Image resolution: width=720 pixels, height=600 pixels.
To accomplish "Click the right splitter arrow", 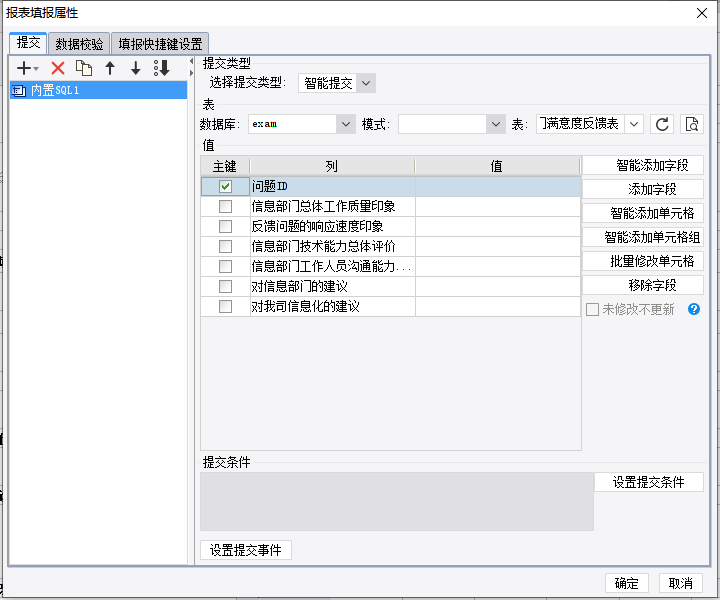I will [x=191, y=73].
